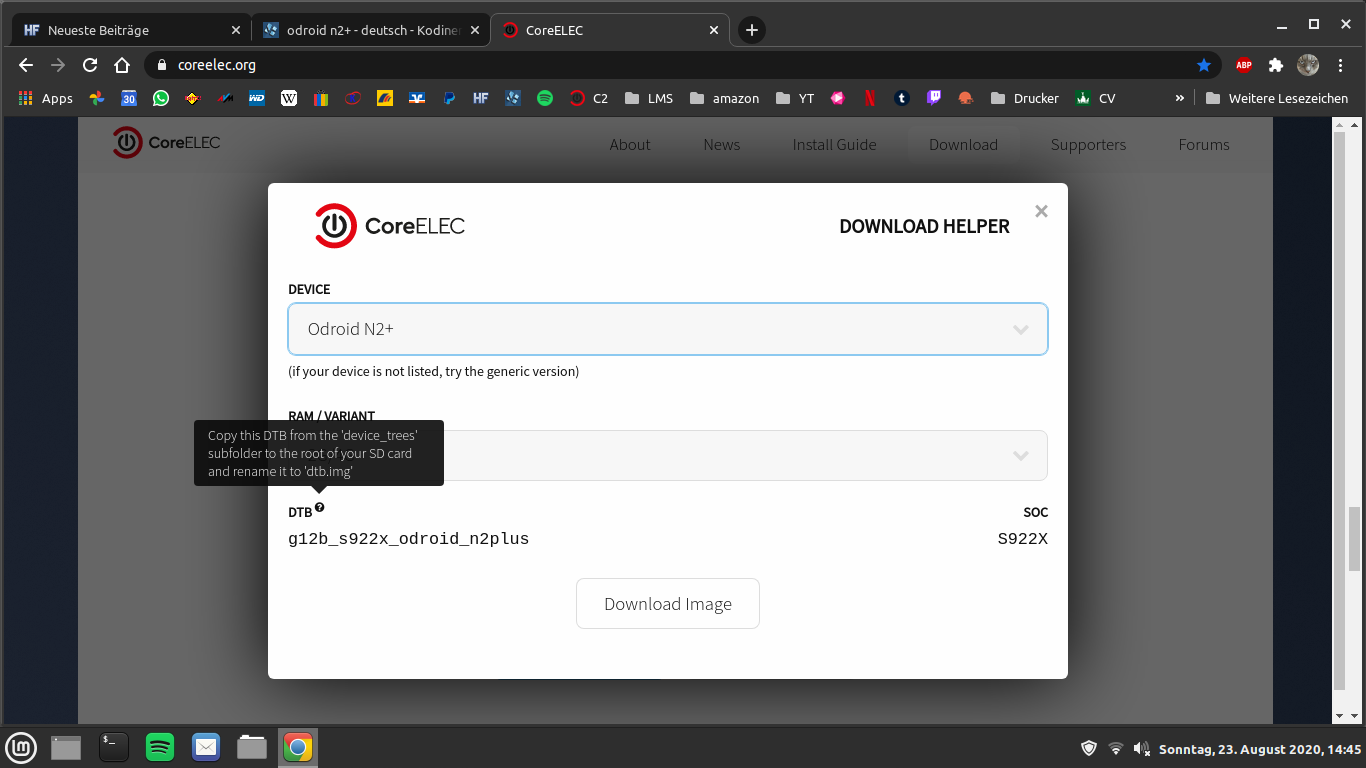Open the Apps bookmark shortcut
Viewport: 1366px width, 768px height.
pyautogui.click(x=46, y=98)
